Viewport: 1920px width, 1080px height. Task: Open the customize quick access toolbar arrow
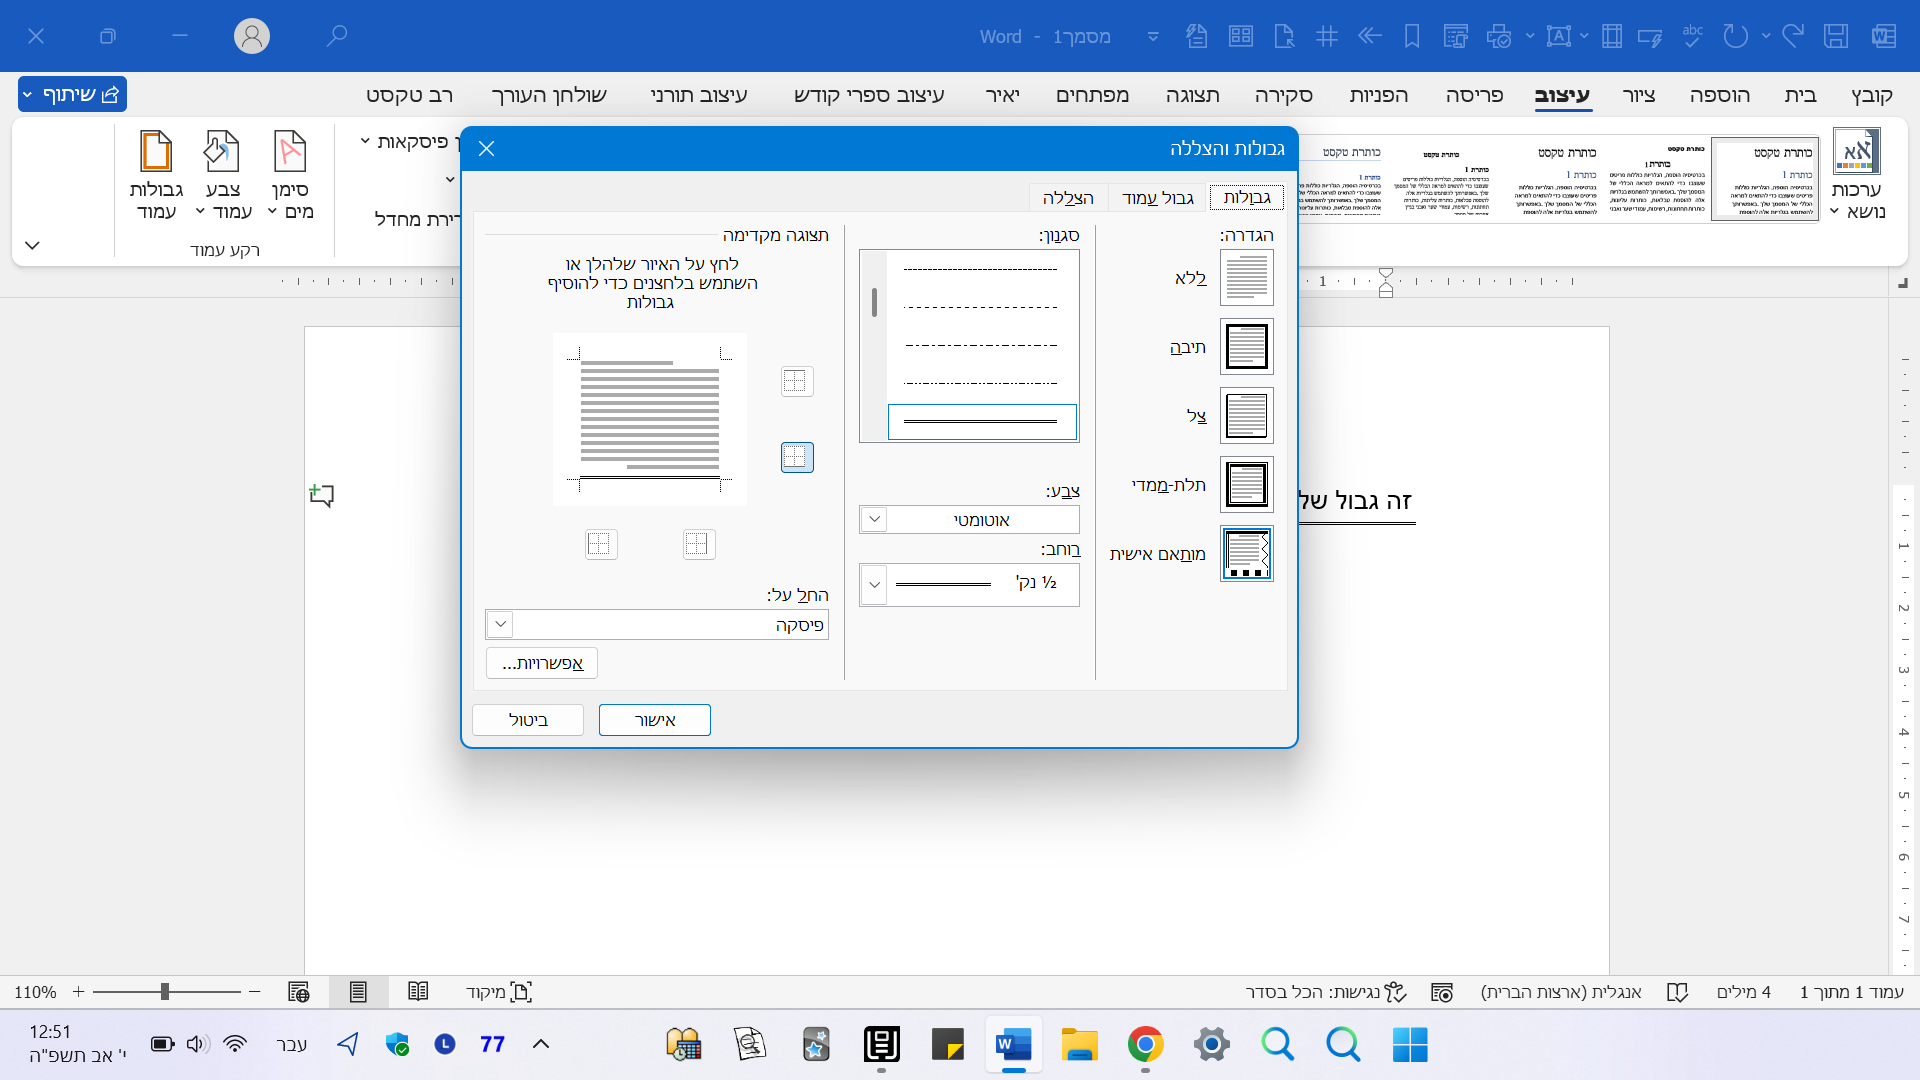(1153, 37)
